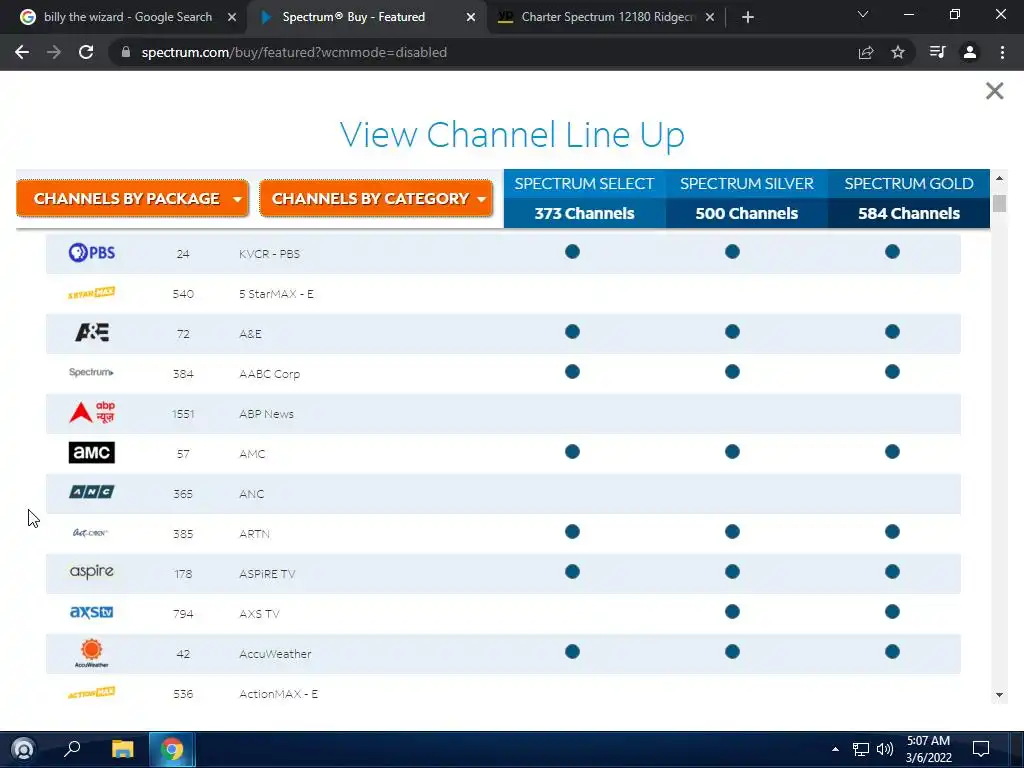Click AccuWeather channel name
This screenshot has height=768, width=1024.
[275, 653]
